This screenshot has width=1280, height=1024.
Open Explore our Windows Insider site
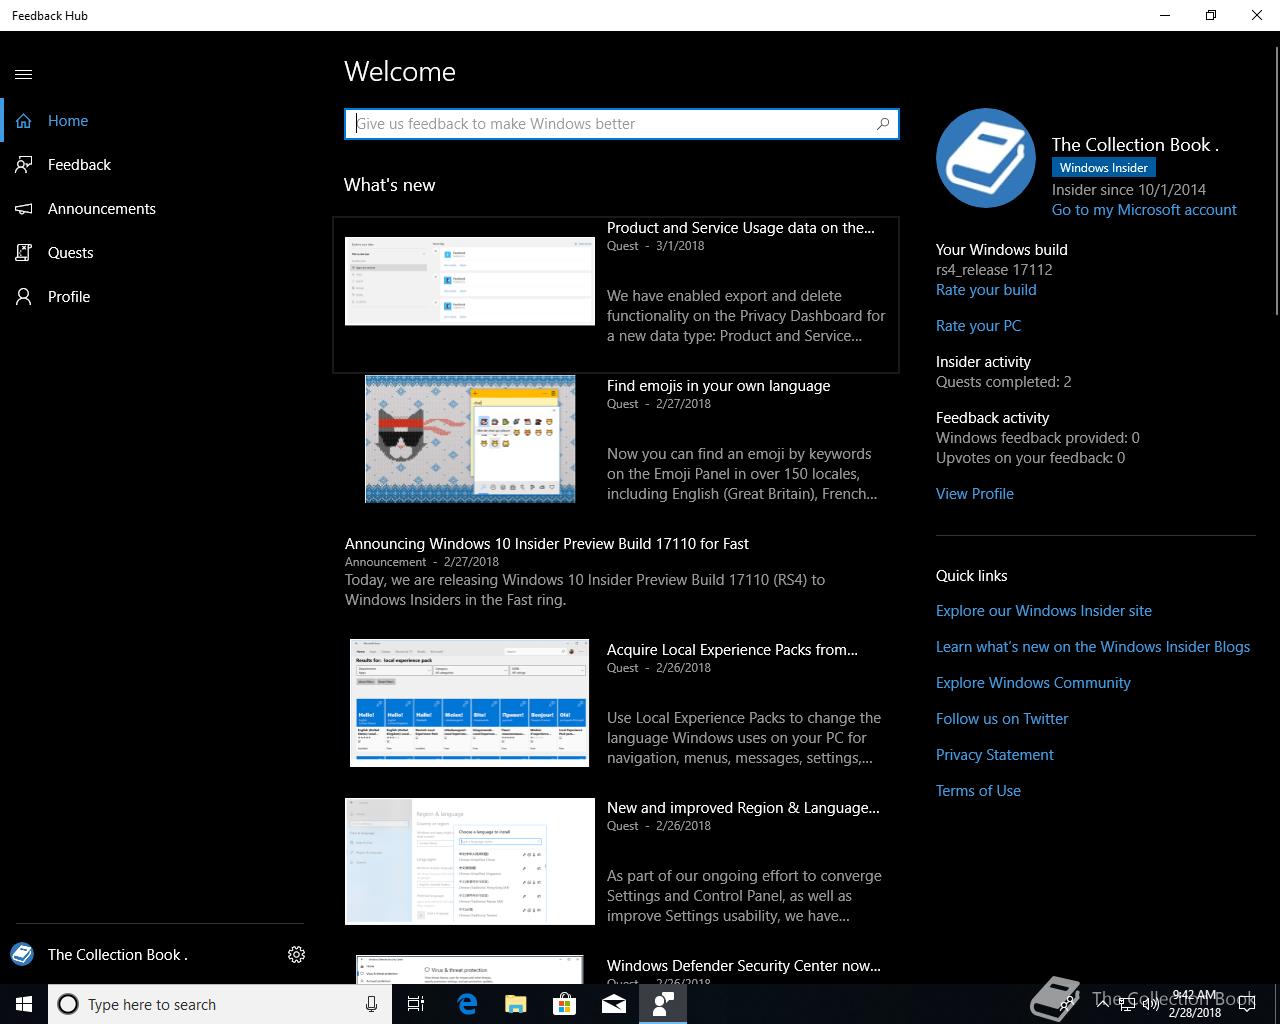coord(1044,611)
